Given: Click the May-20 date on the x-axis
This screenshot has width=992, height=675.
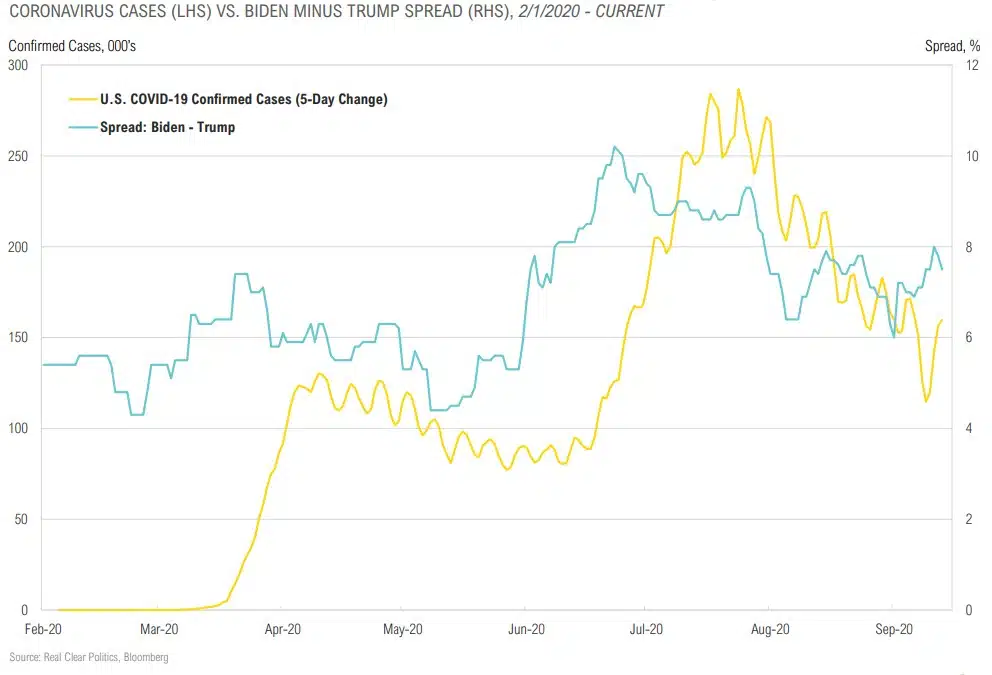Looking at the screenshot, I should pyautogui.click(x=400, y=630).
